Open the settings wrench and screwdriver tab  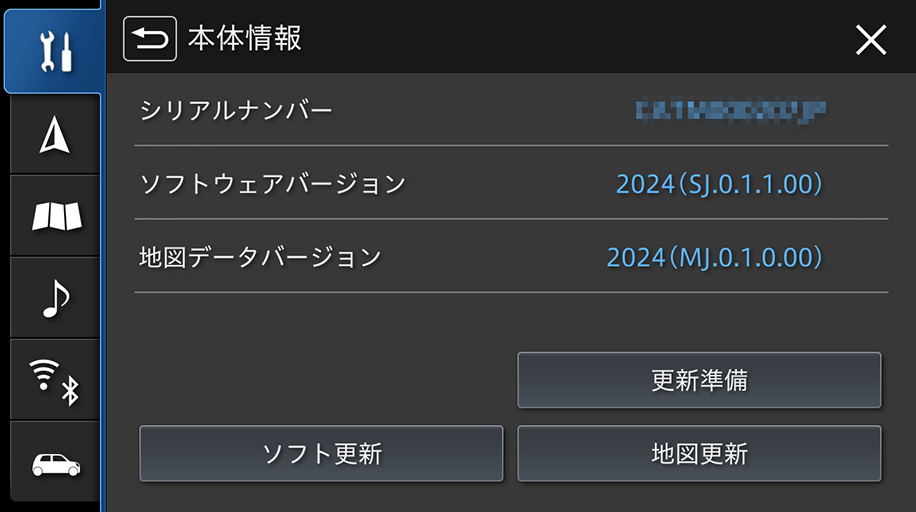54,52
